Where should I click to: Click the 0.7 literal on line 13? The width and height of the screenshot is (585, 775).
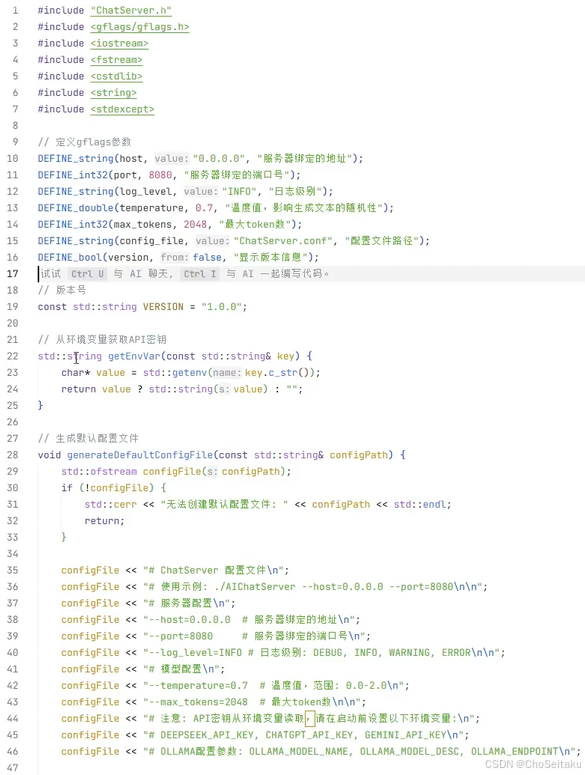[204, 208]
